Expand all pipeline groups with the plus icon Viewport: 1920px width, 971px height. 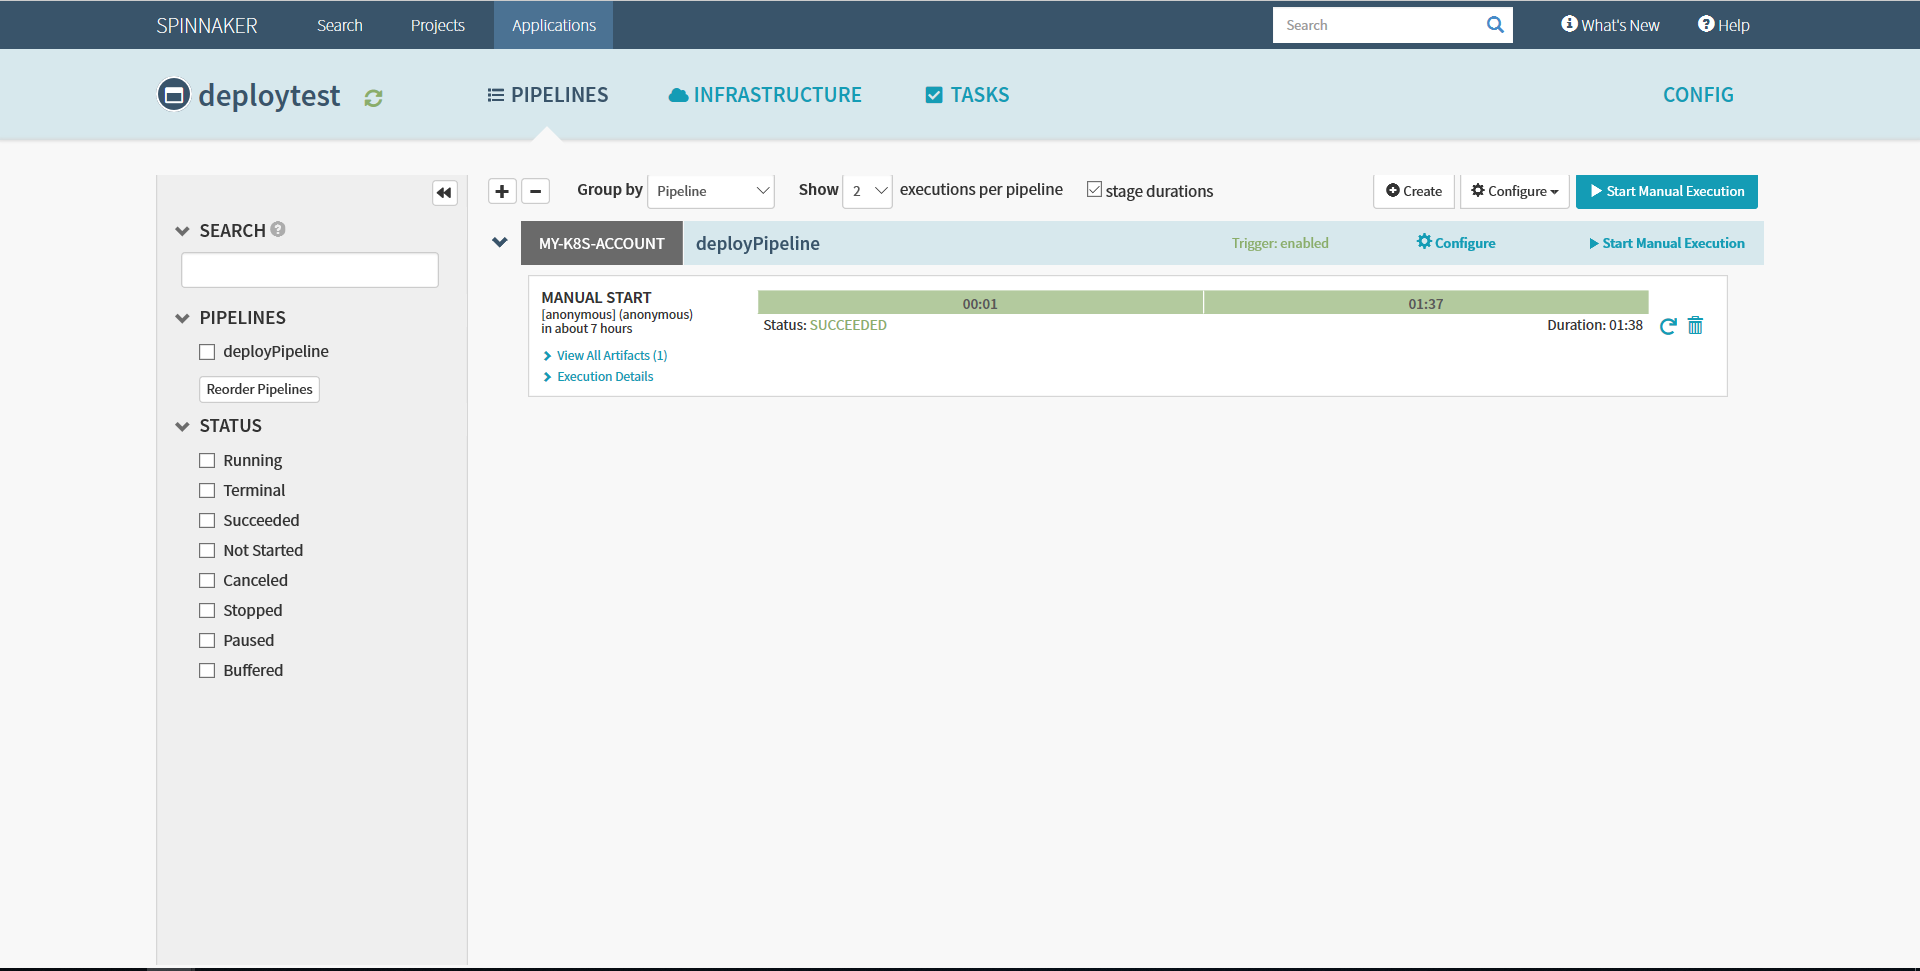[x=502, y=191]
